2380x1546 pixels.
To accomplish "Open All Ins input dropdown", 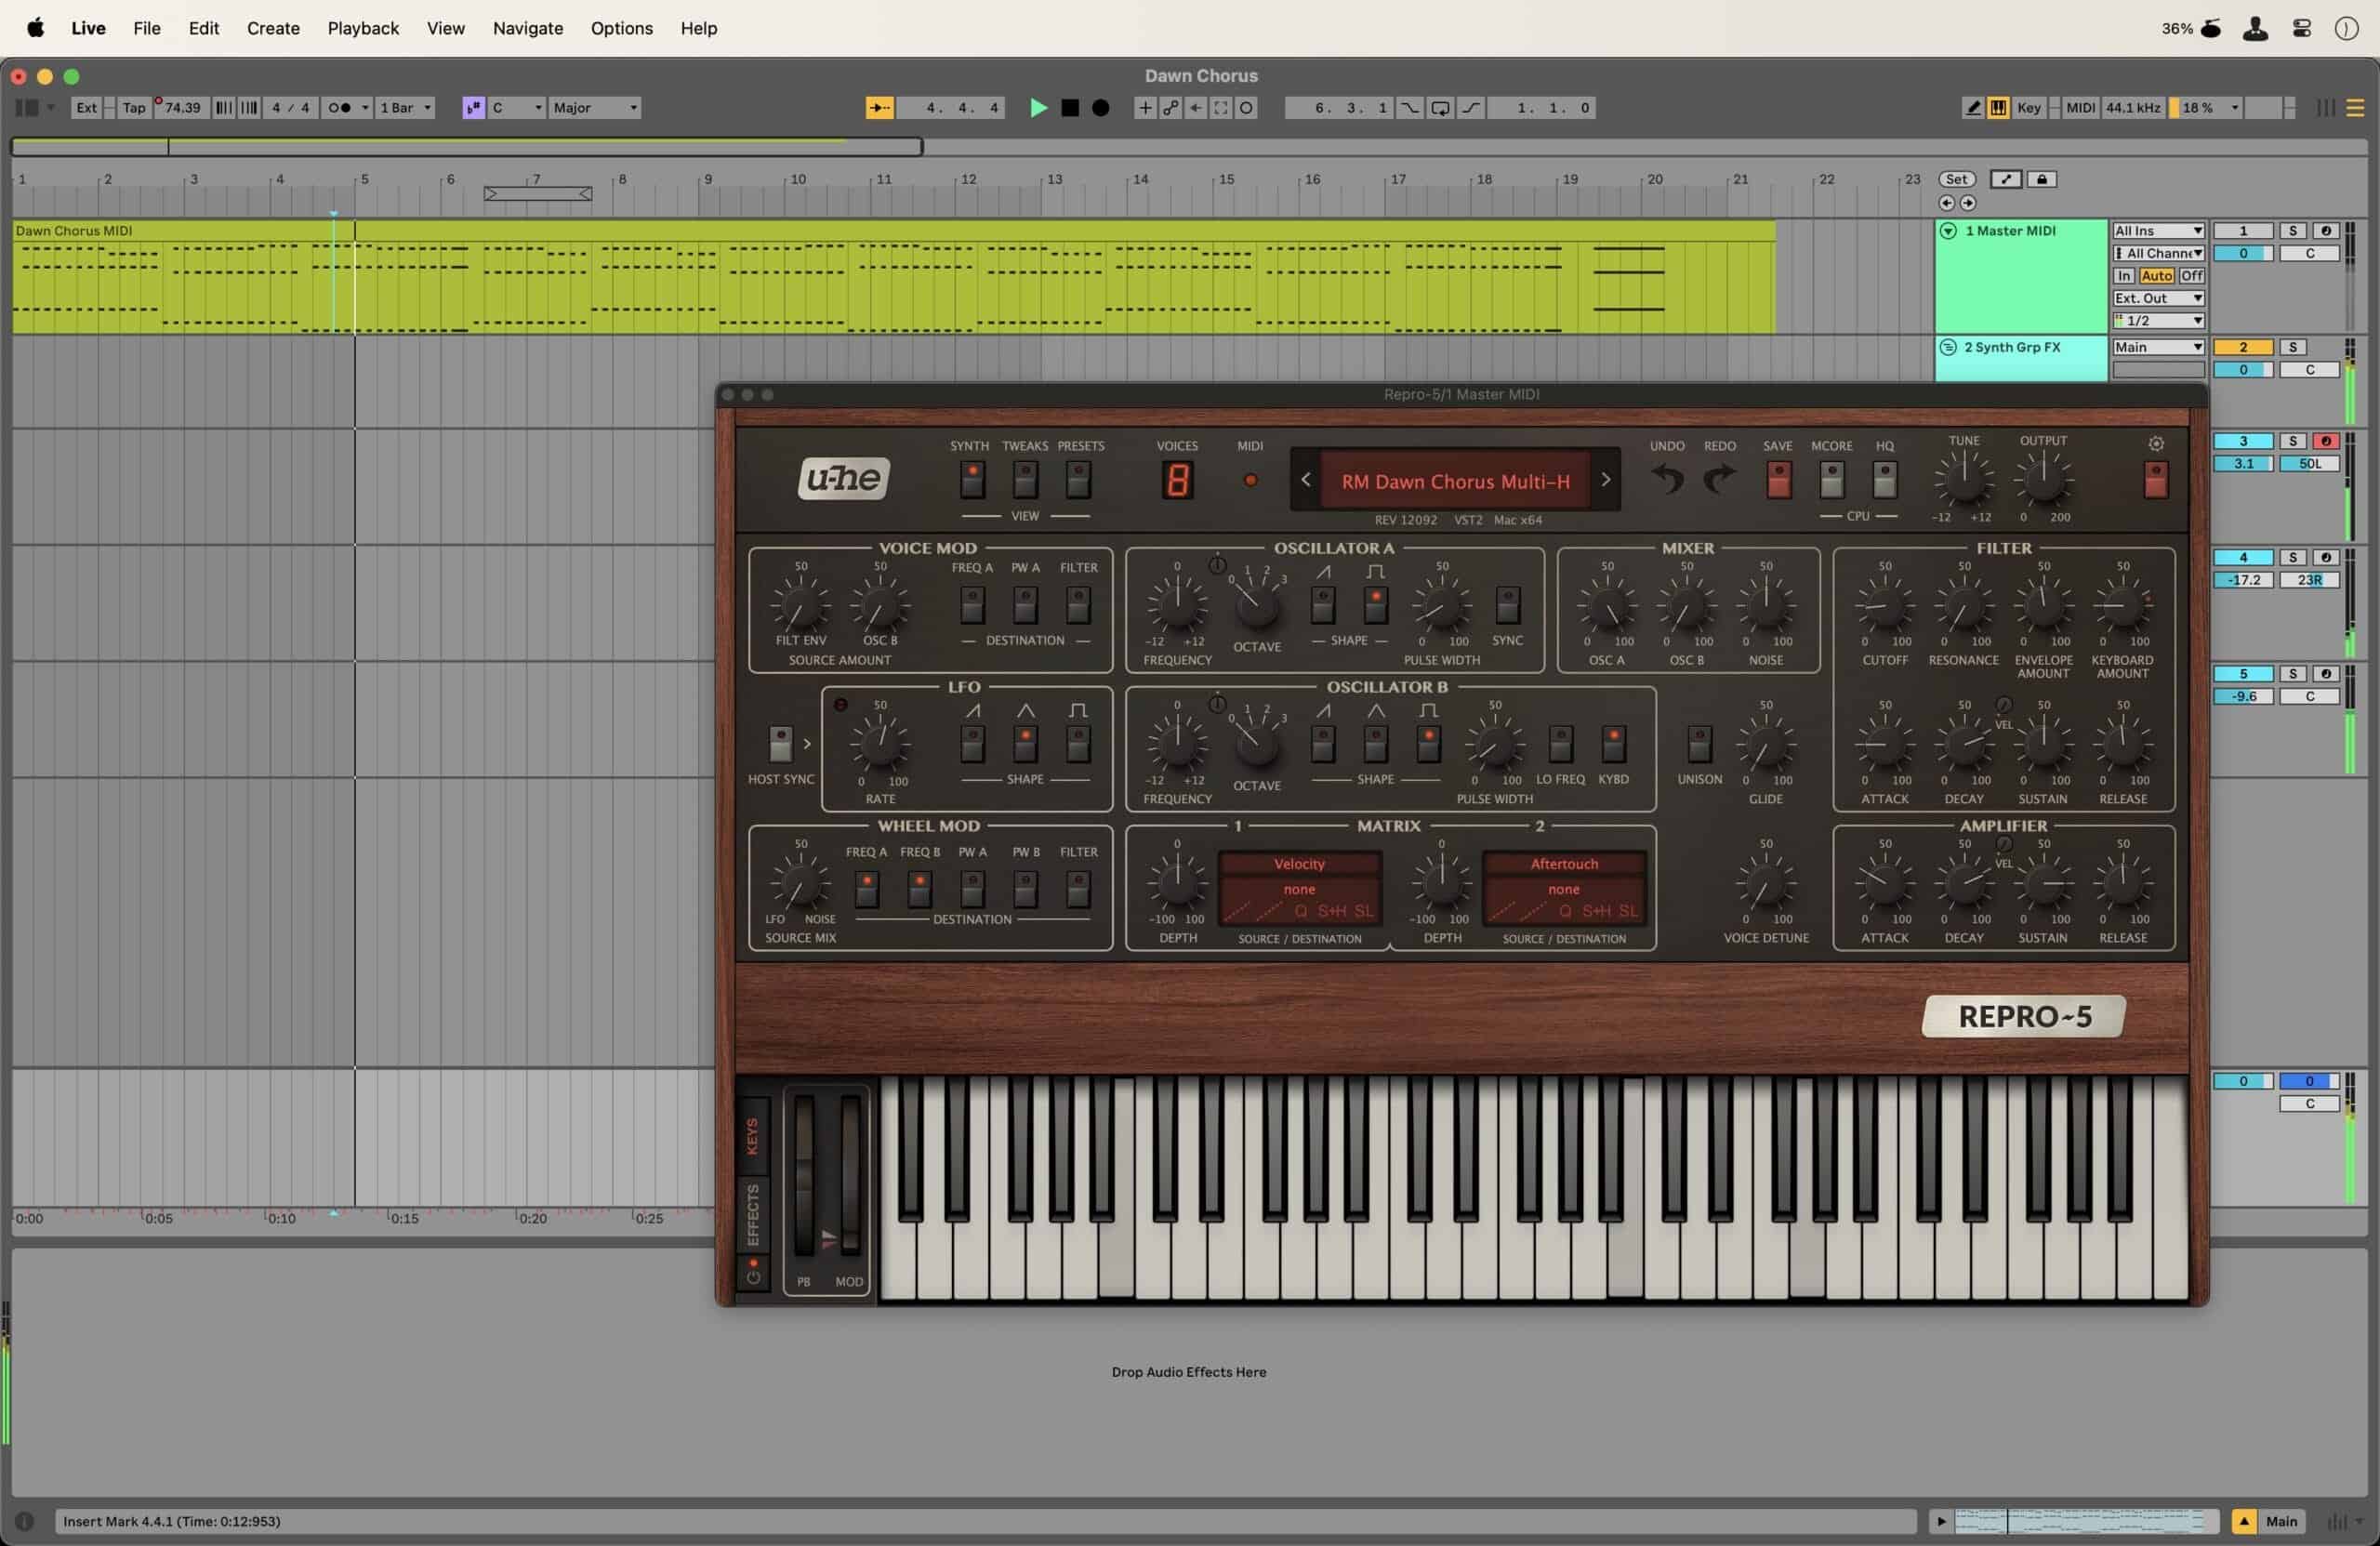I will tap(2157, 231).
